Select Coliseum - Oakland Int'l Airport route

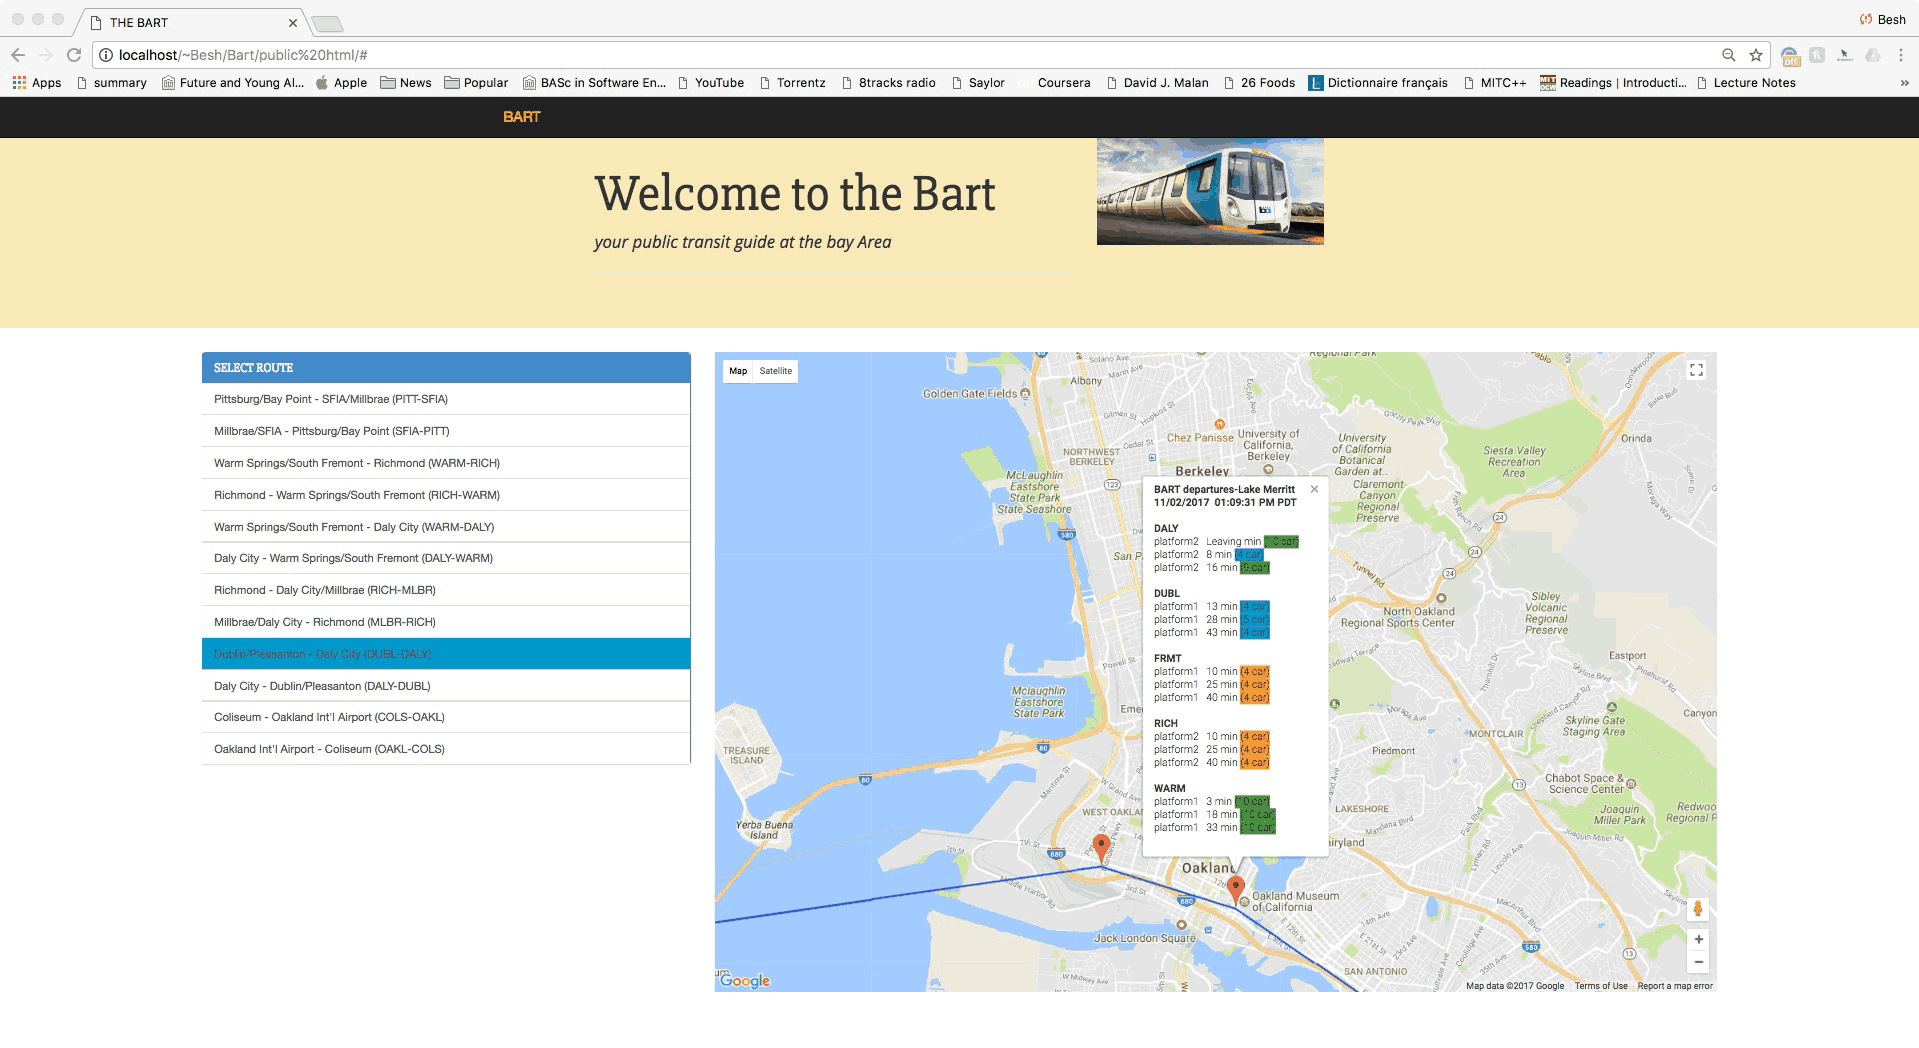click(446, 717)
